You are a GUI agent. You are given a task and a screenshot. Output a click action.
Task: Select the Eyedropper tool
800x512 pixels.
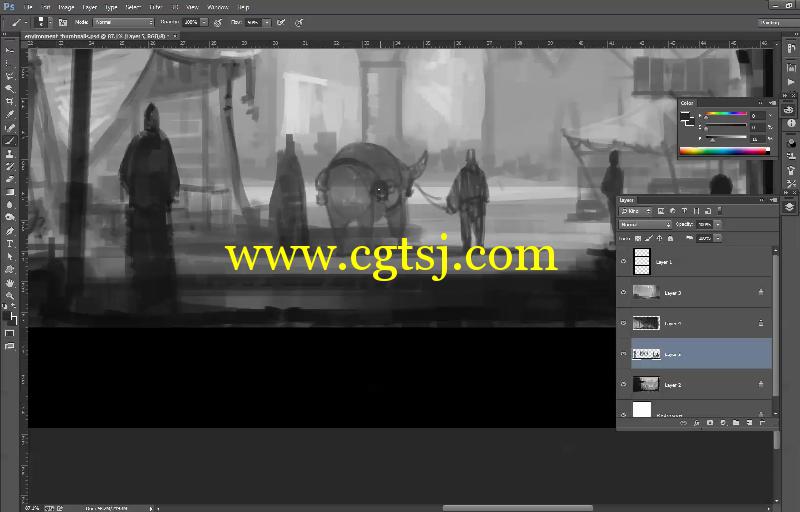(10, 115)
